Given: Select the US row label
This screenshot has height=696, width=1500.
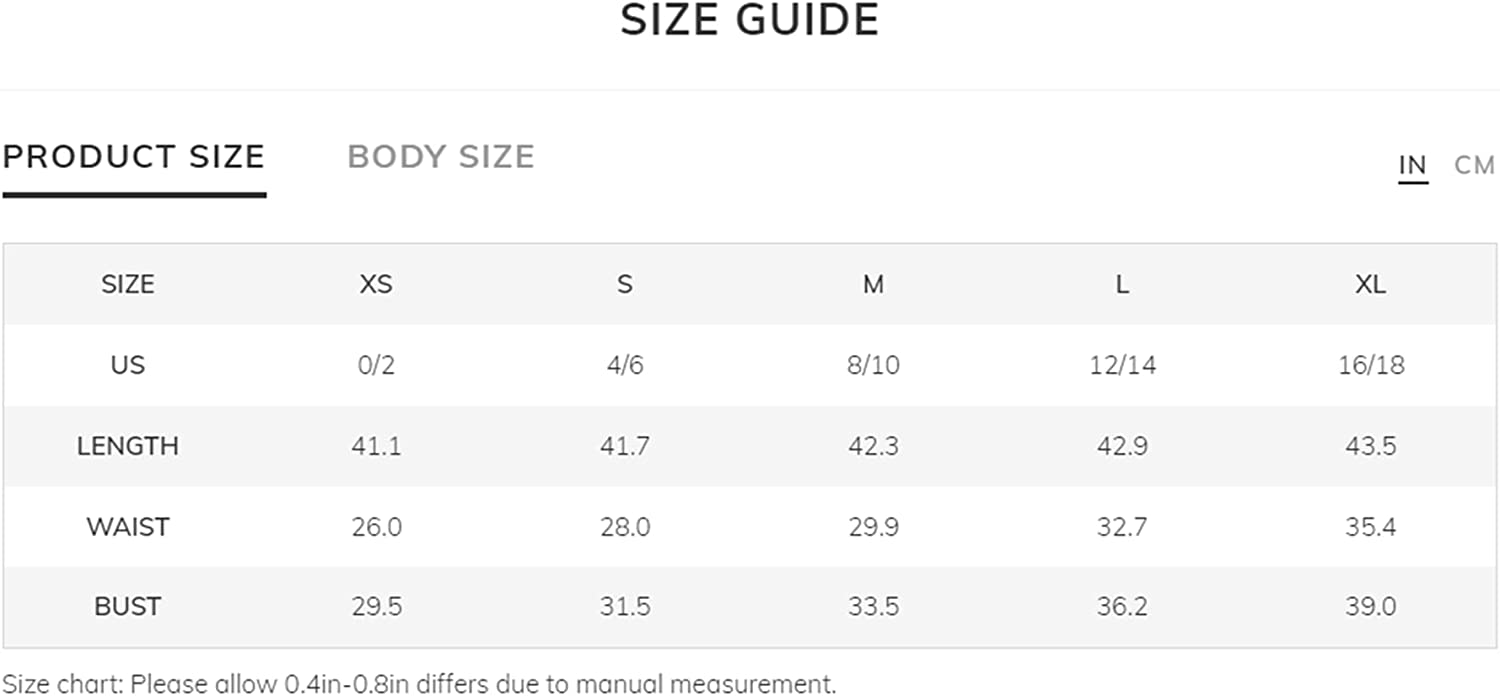Looking at the screenshot, I should coord(128,365).
